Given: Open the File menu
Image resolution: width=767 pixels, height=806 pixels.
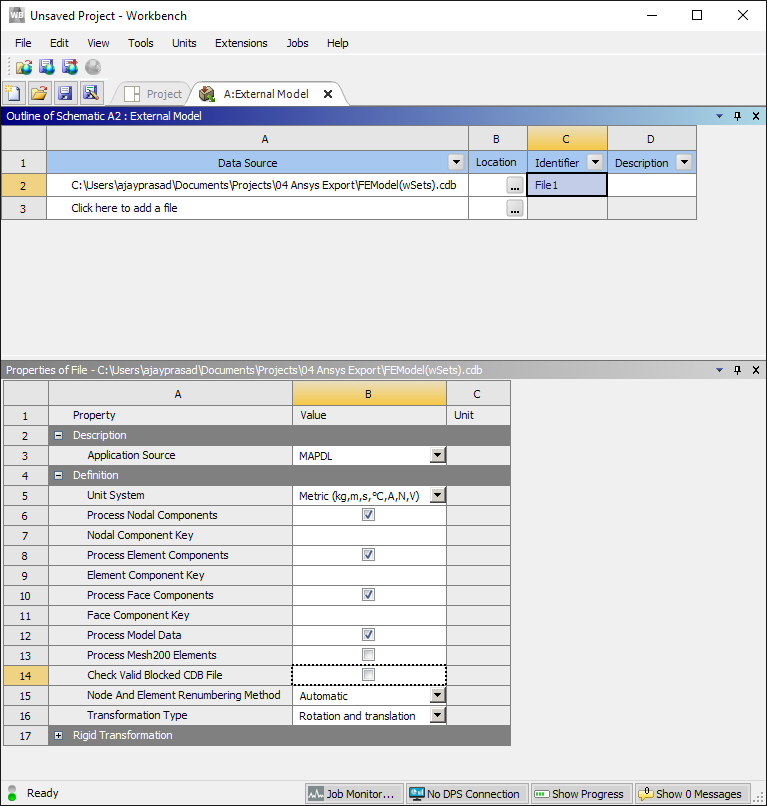Looking at the screenshot, I should pyautogui.click(x=23, y=43).
